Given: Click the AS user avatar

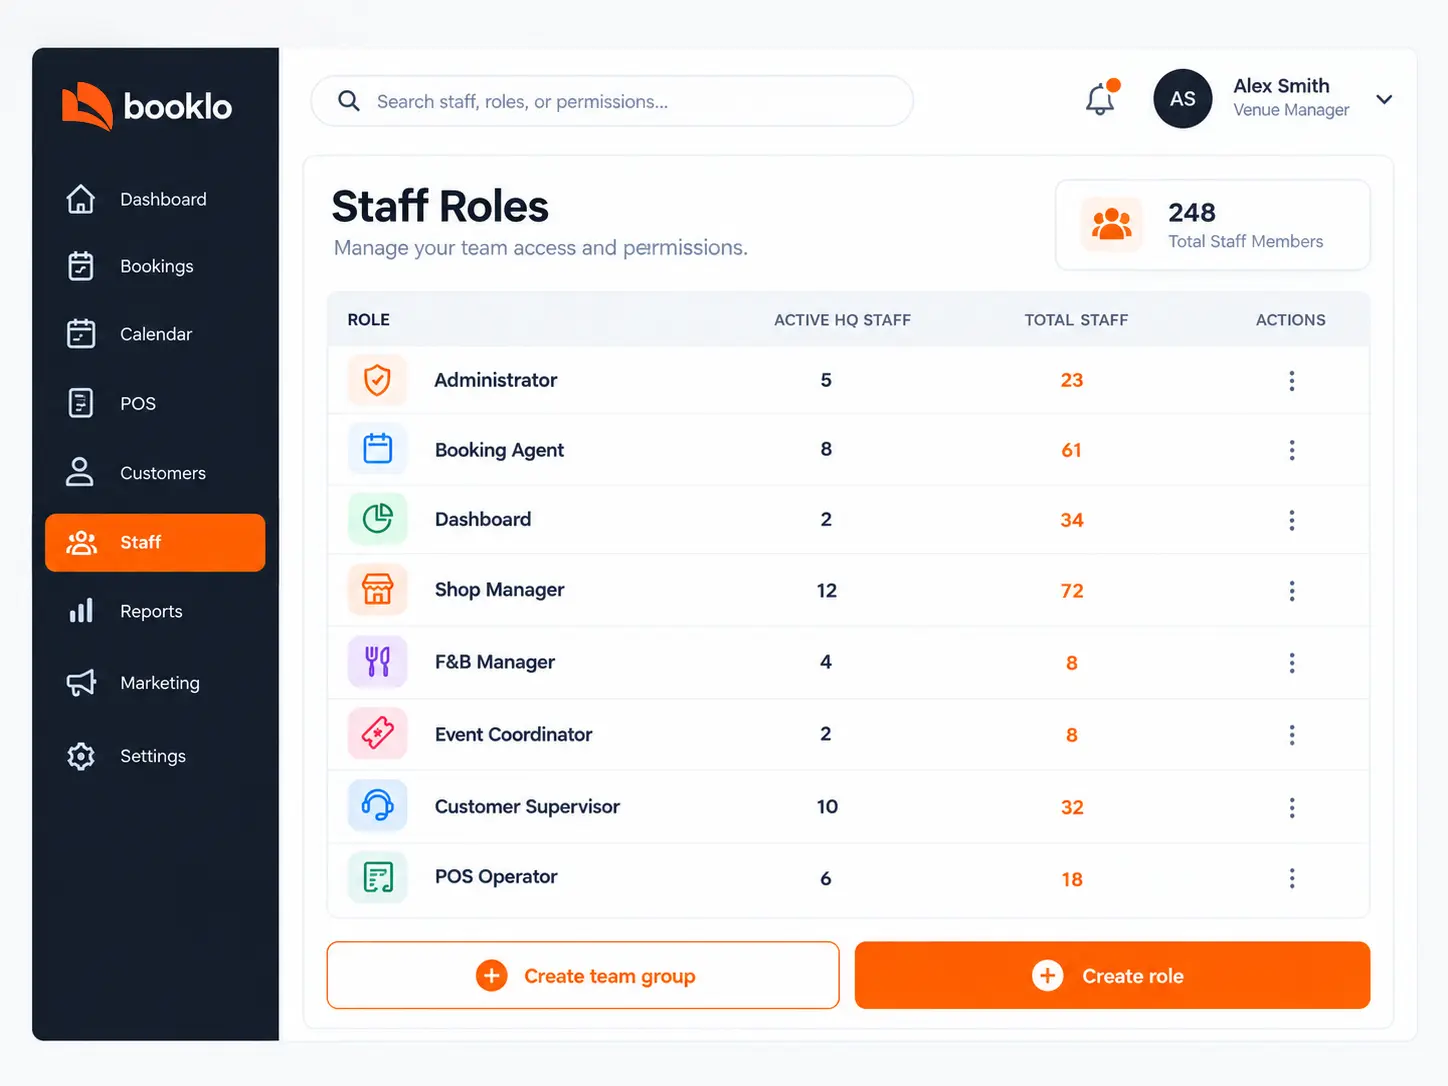Looking at the screenshot, I should click(1183, 99).
